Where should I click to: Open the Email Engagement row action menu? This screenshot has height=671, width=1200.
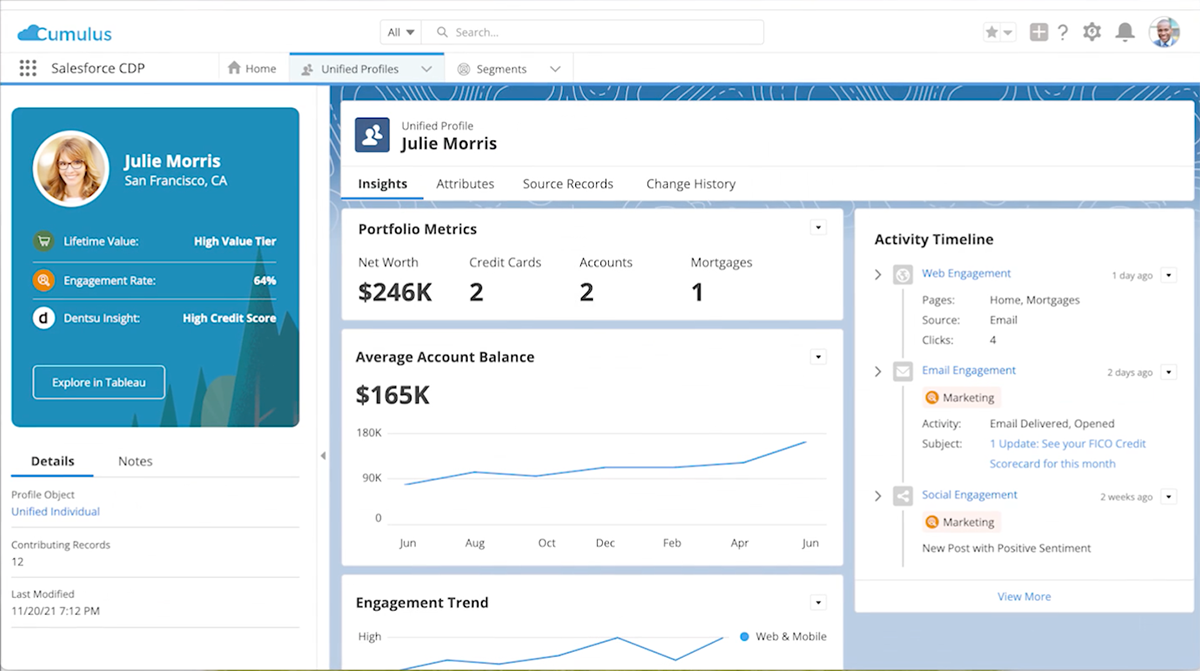click(x=1170, y=372)
